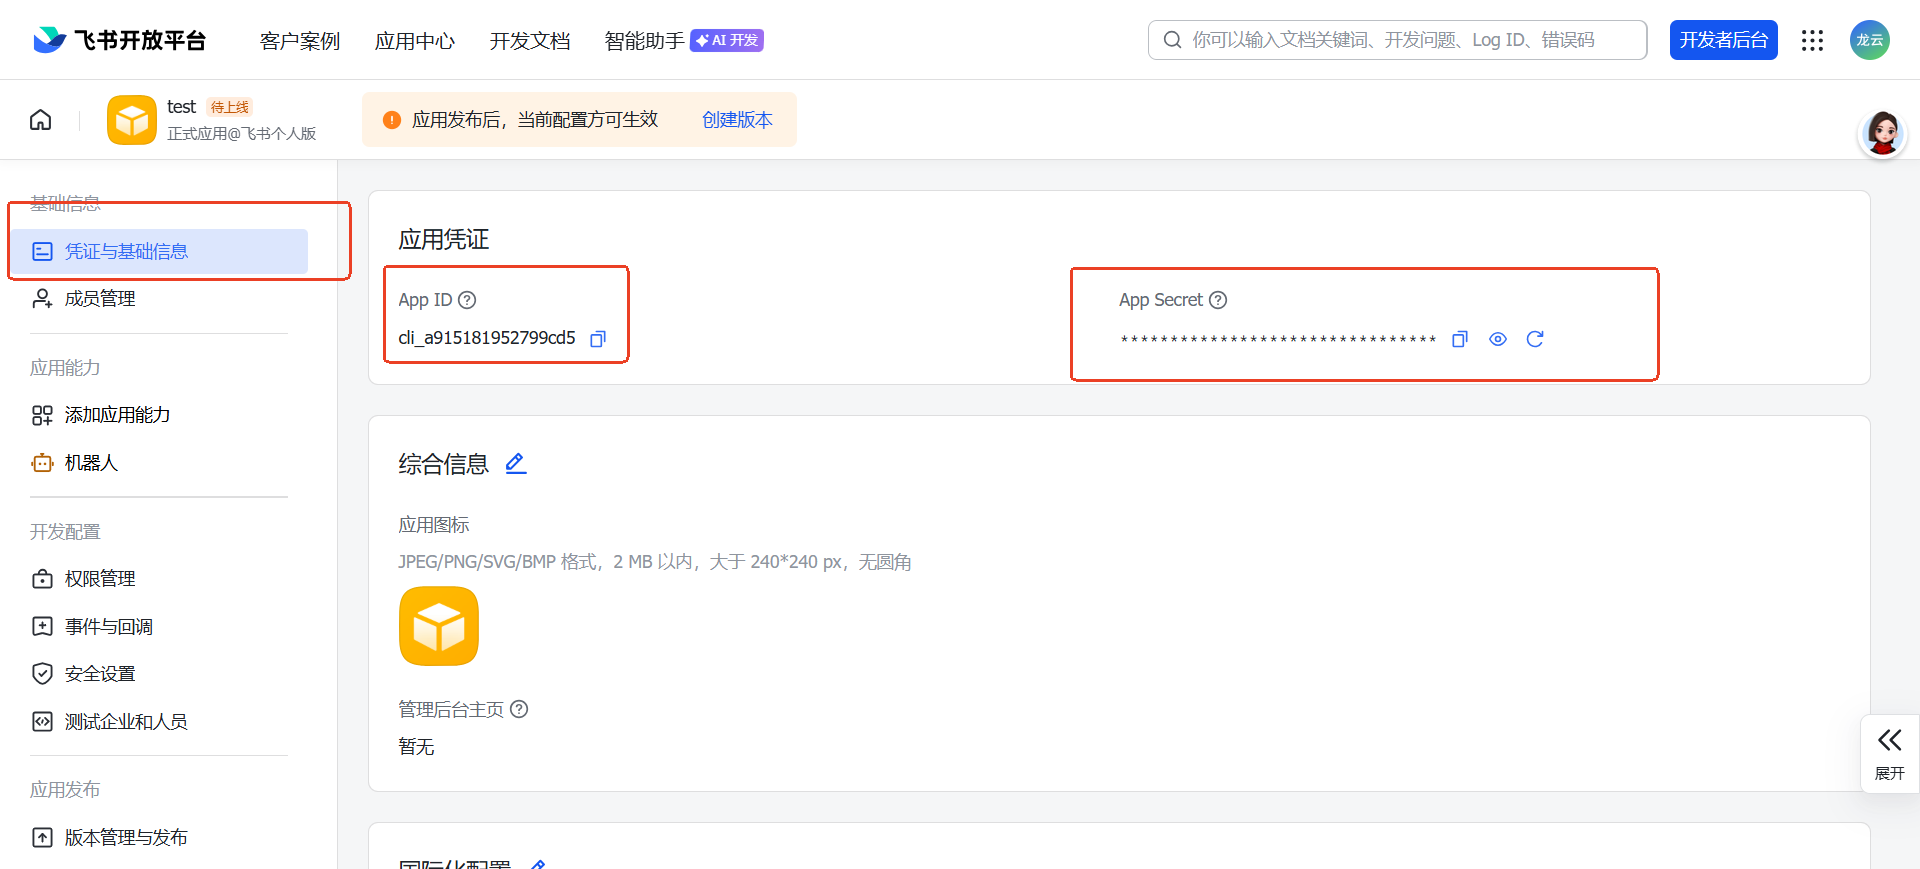Viewport: 1920px width, 869px height.
Task: Click App ID help question mark
Action: 467,300
